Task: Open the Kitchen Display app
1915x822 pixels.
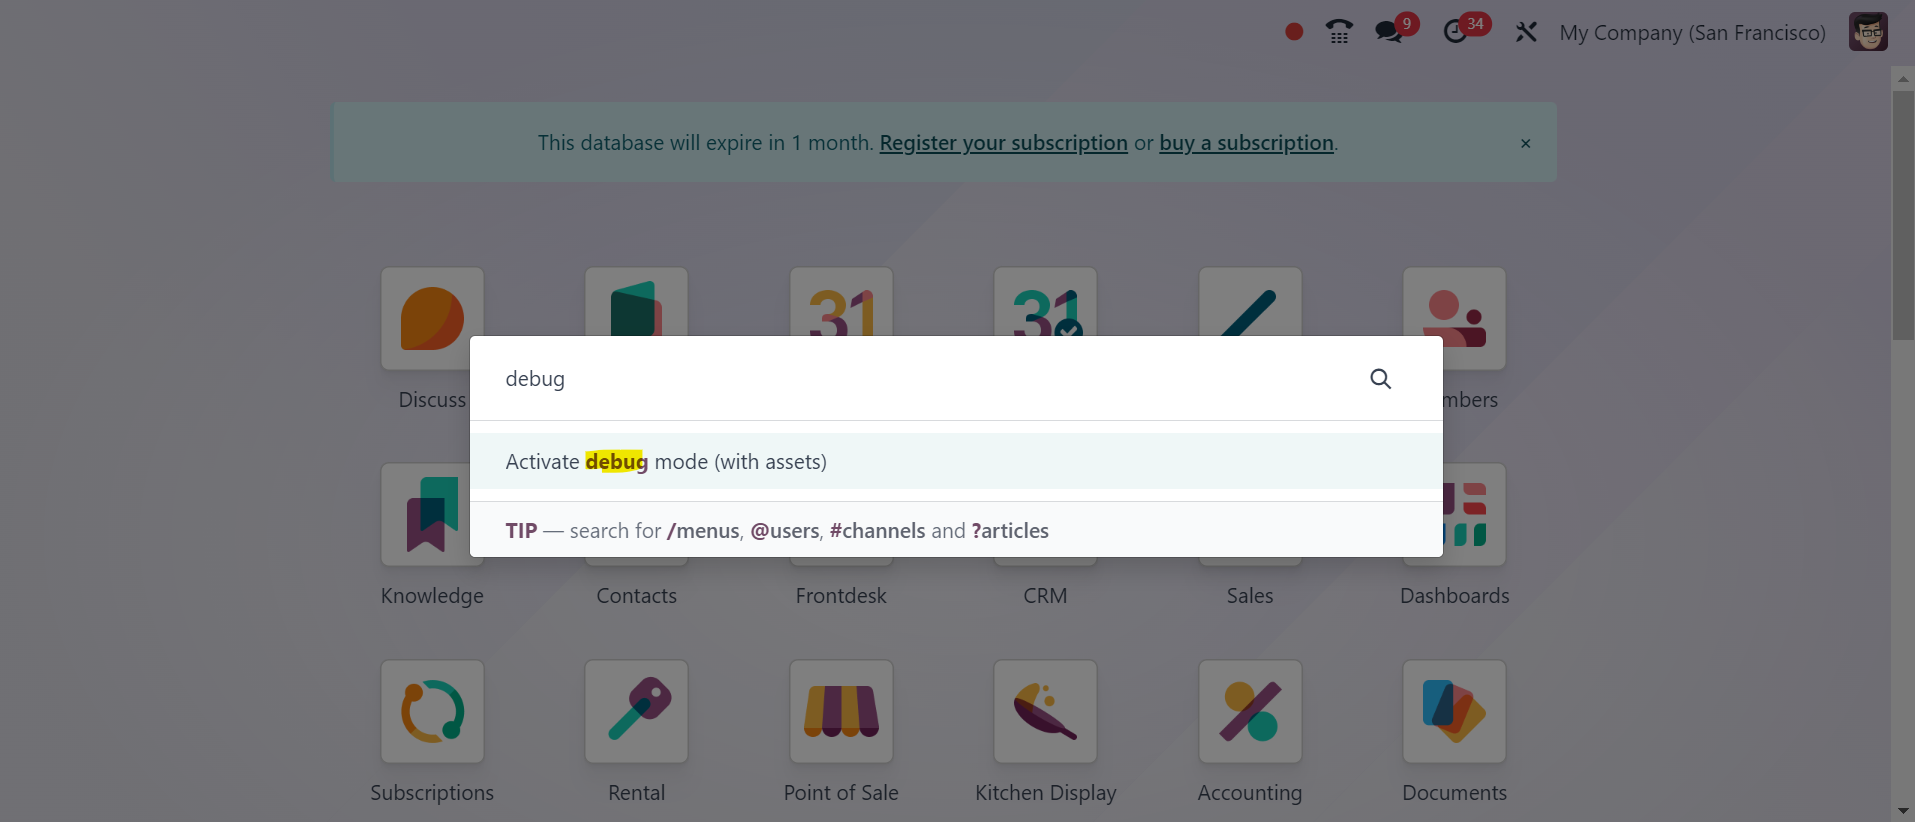Action: click(x=1045, y=711)
